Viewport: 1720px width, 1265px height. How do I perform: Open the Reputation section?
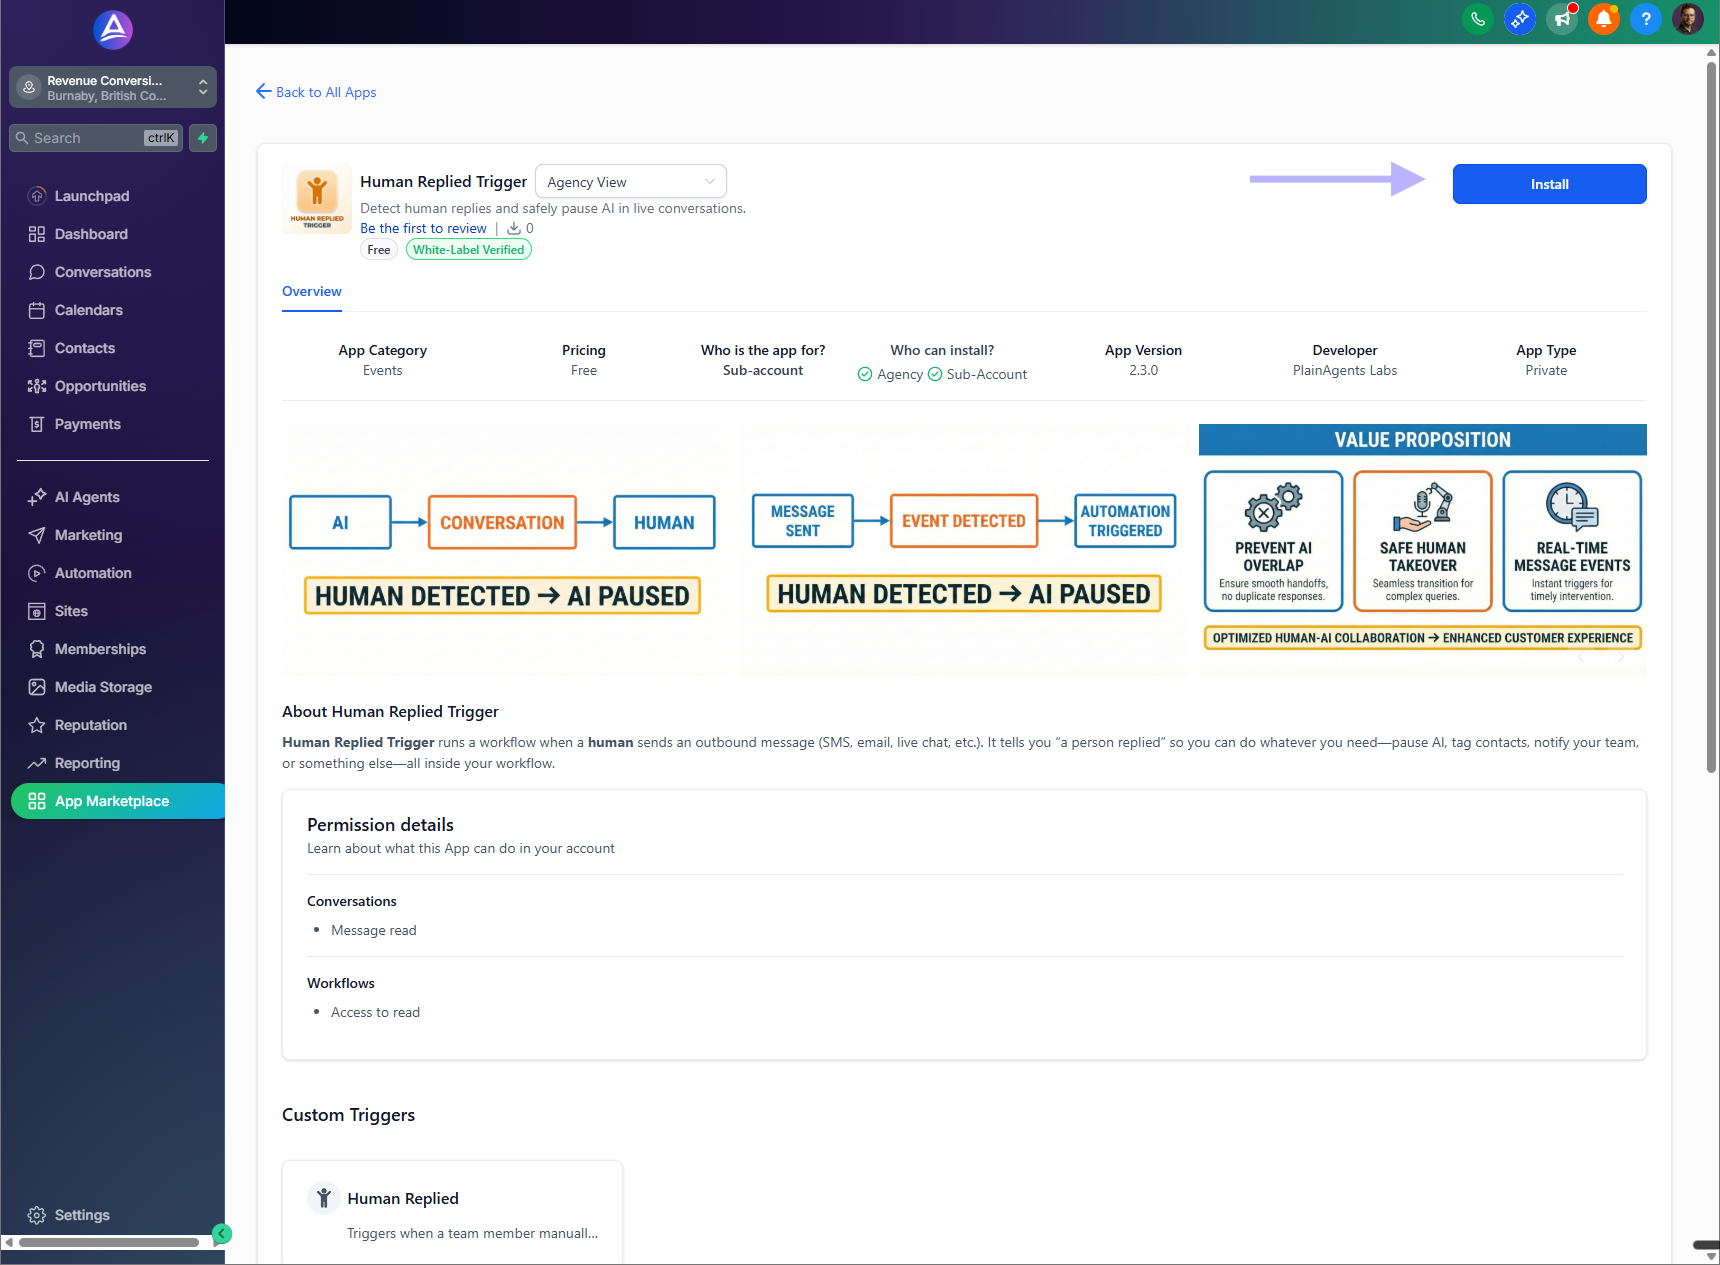point(90,725)
